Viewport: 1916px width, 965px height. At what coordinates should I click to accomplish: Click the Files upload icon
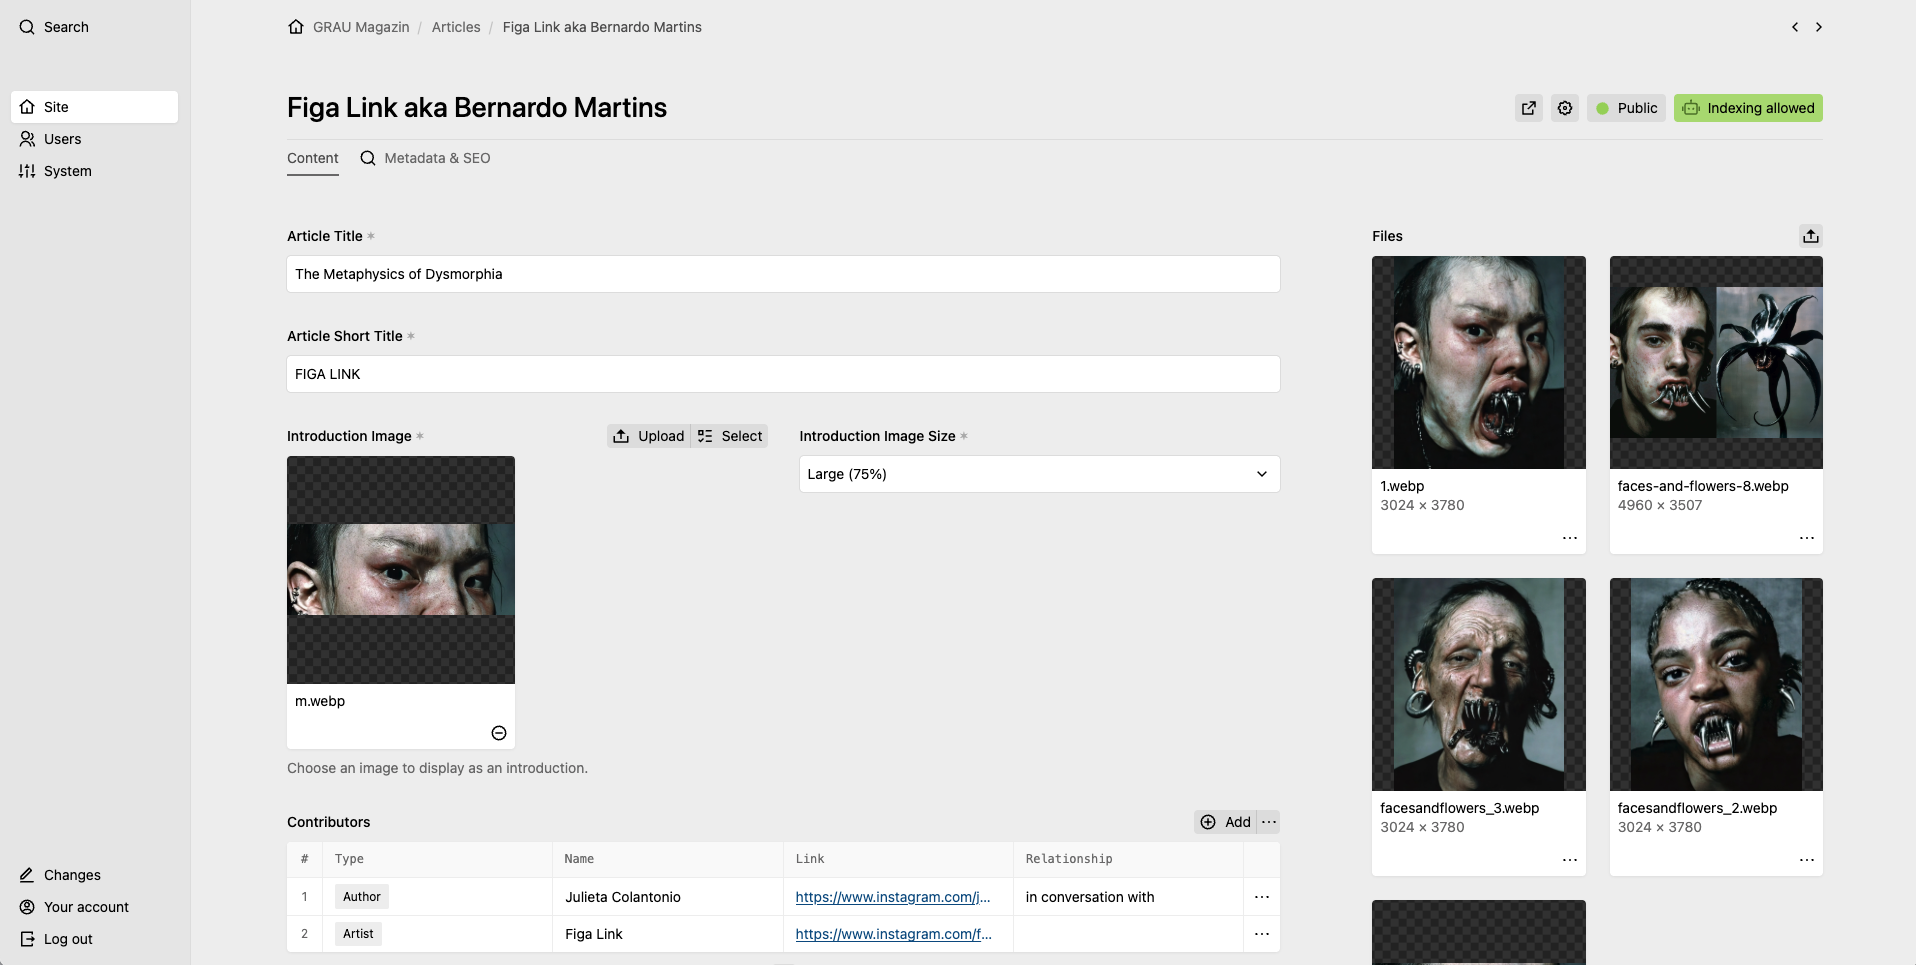[x=1810, y=236]
